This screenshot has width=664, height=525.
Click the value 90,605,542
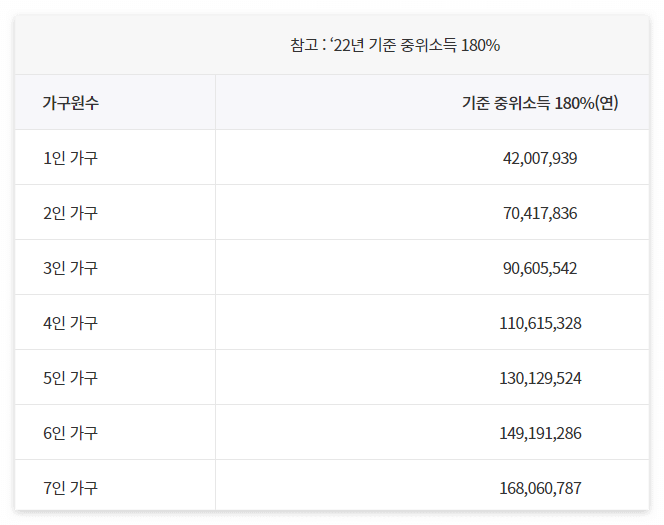[x=540, y=268]
